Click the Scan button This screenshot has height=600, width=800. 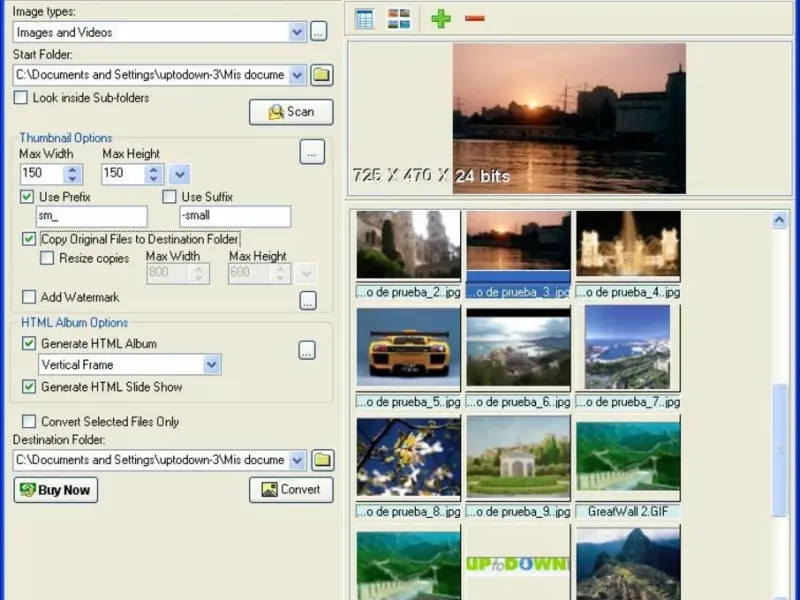[291, 112]
